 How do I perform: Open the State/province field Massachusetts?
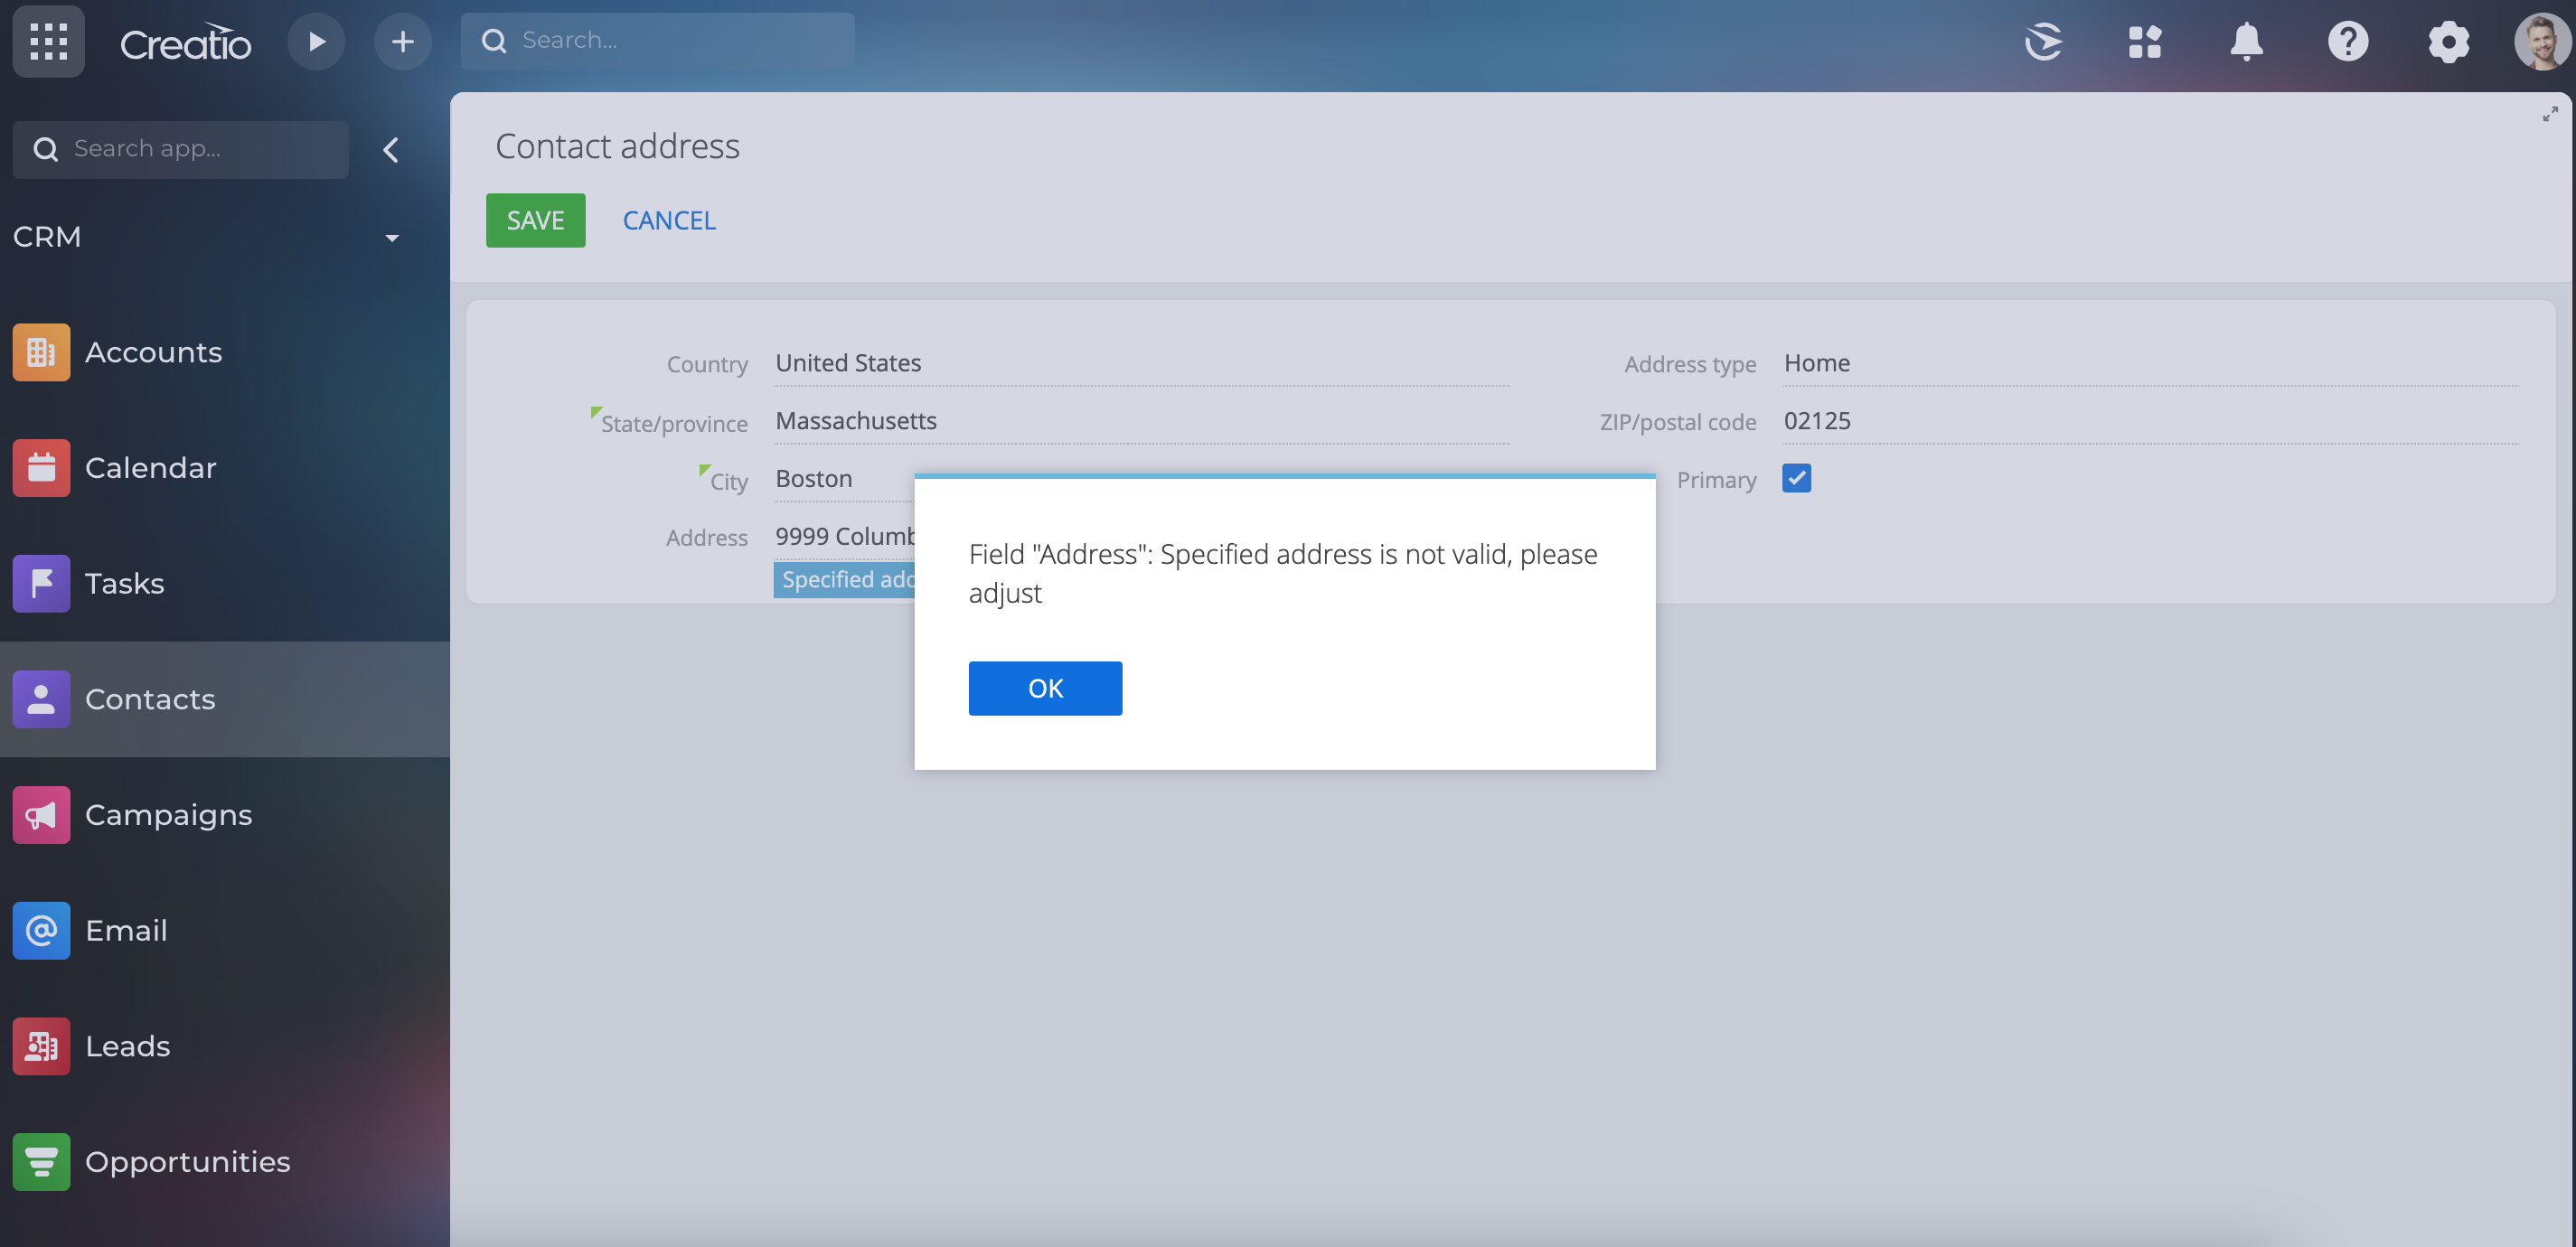(x=1142, y=421)
